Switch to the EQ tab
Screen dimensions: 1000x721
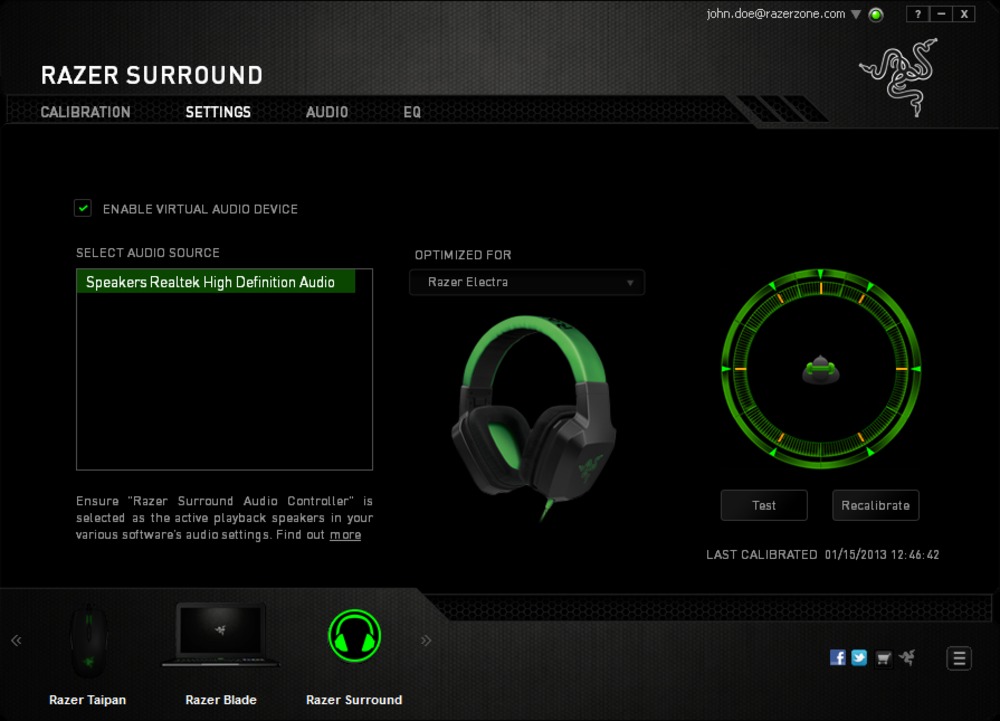412,112
